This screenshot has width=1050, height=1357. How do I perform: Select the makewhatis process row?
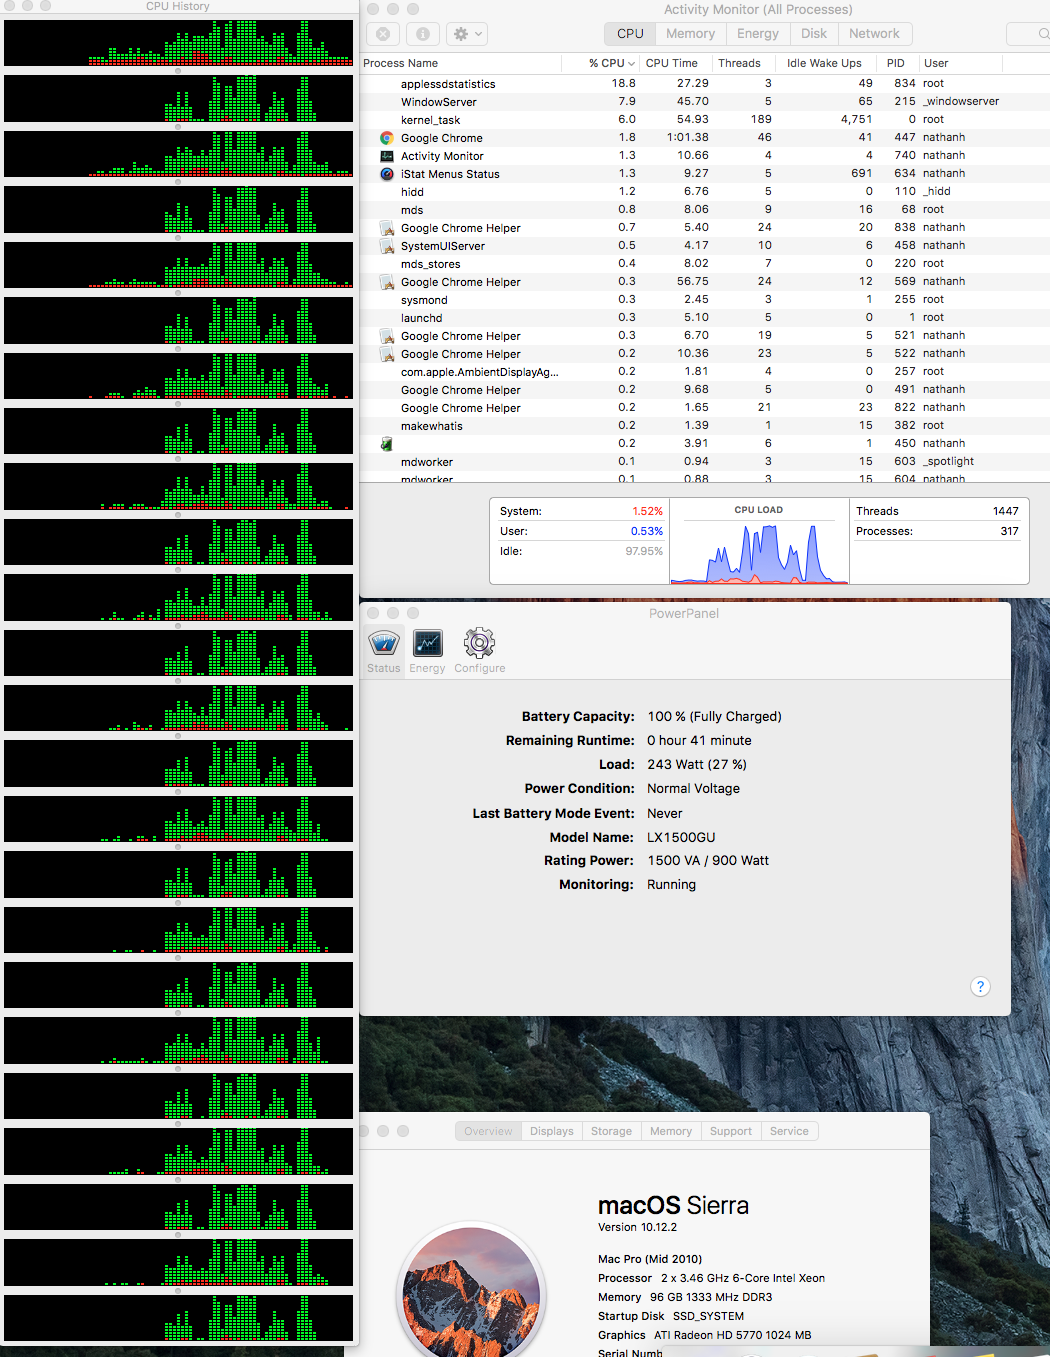[x=705, y=426]
